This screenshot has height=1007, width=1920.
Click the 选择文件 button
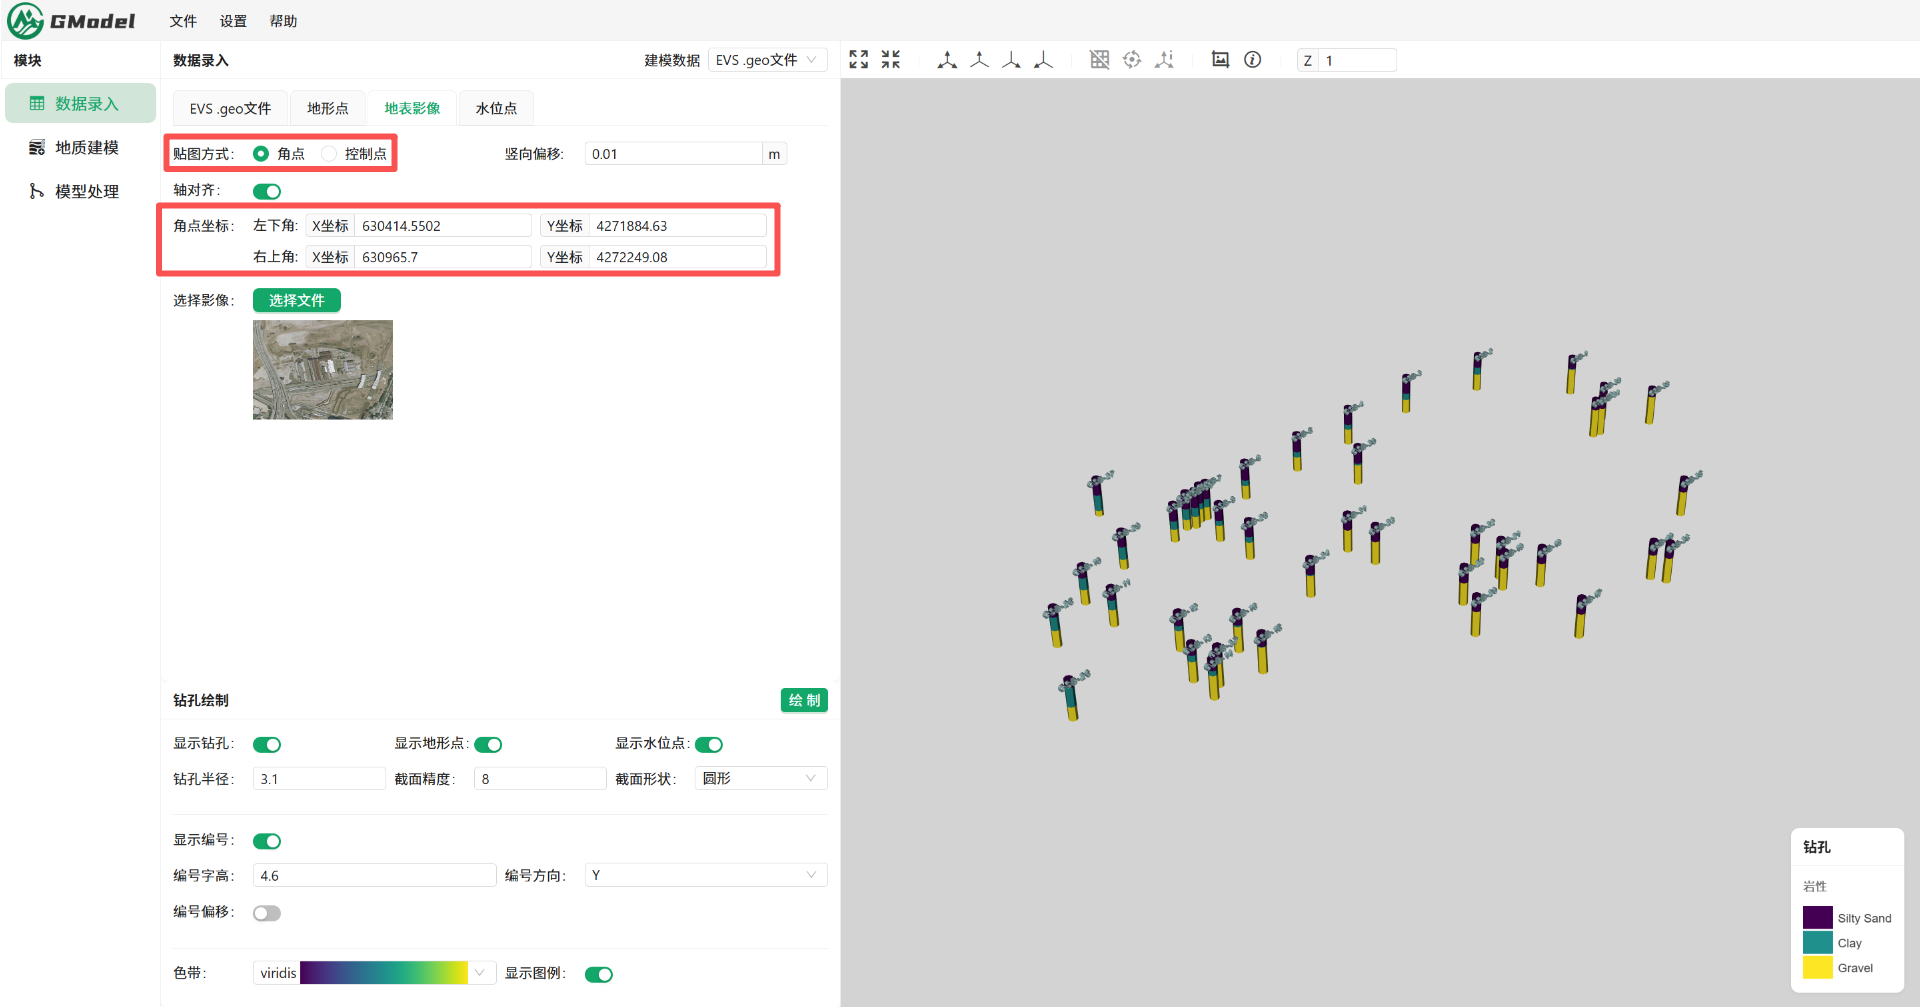click(x=296, y=301)
